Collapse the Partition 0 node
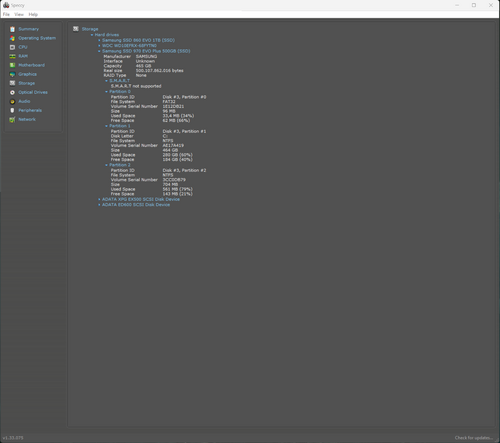The width and height of the screenshot is (500, 443). point(120,91)
